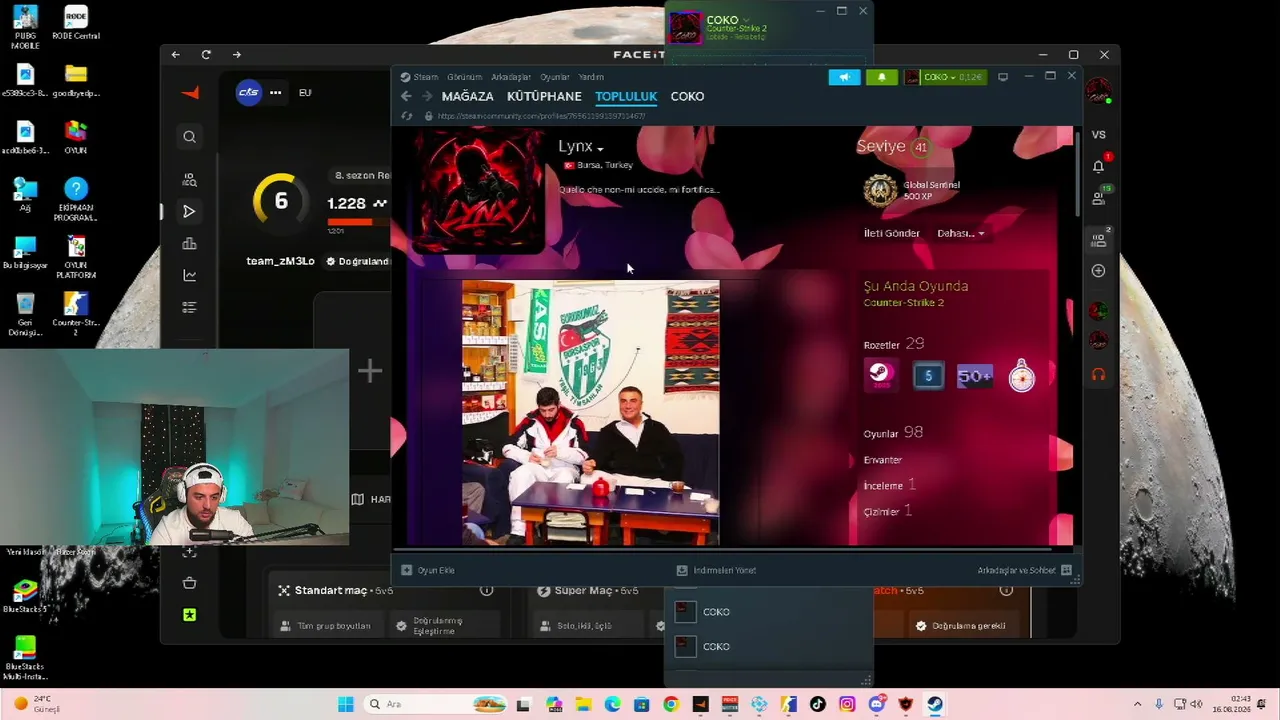Open the Global Sentinel badge
1280x720 pixels.
click(880, 190)
